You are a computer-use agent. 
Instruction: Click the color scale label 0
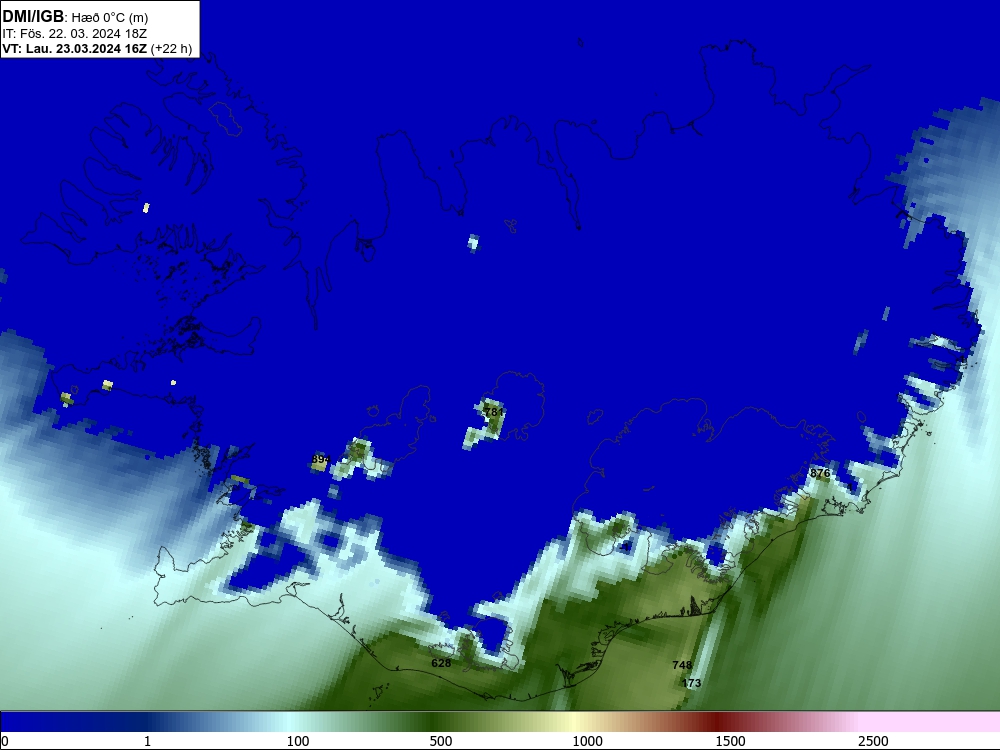coord(5,741)
